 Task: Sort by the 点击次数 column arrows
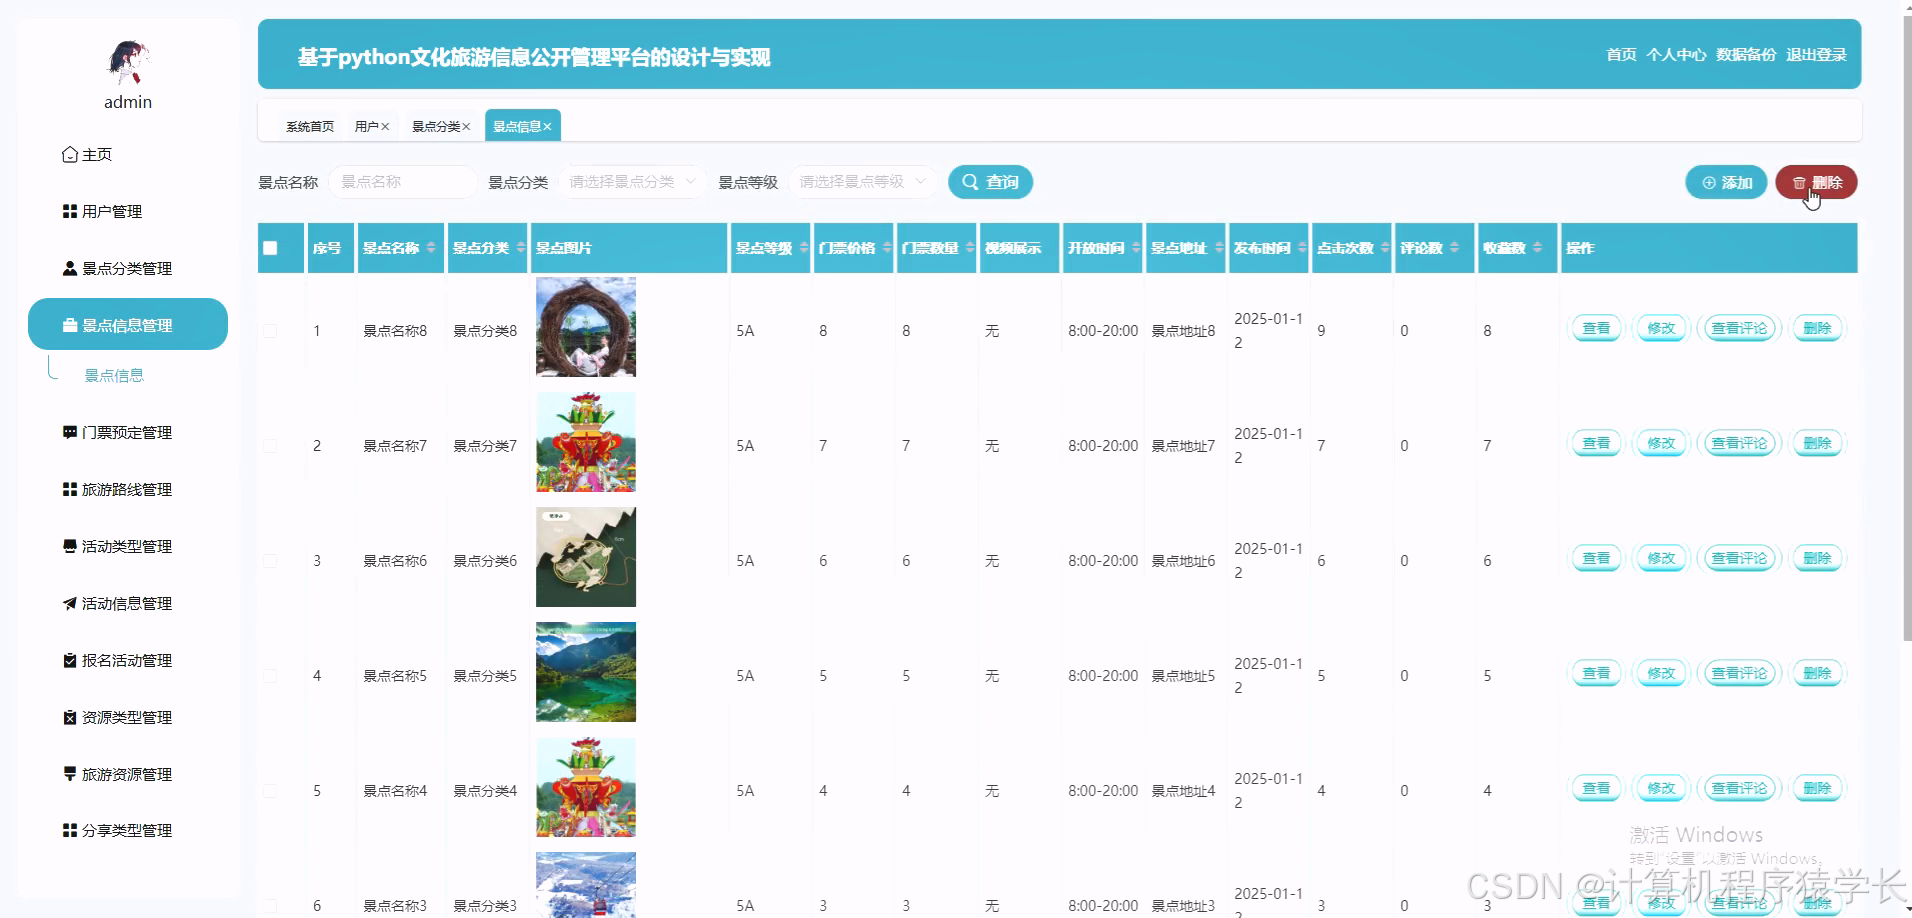[1385, 247]
